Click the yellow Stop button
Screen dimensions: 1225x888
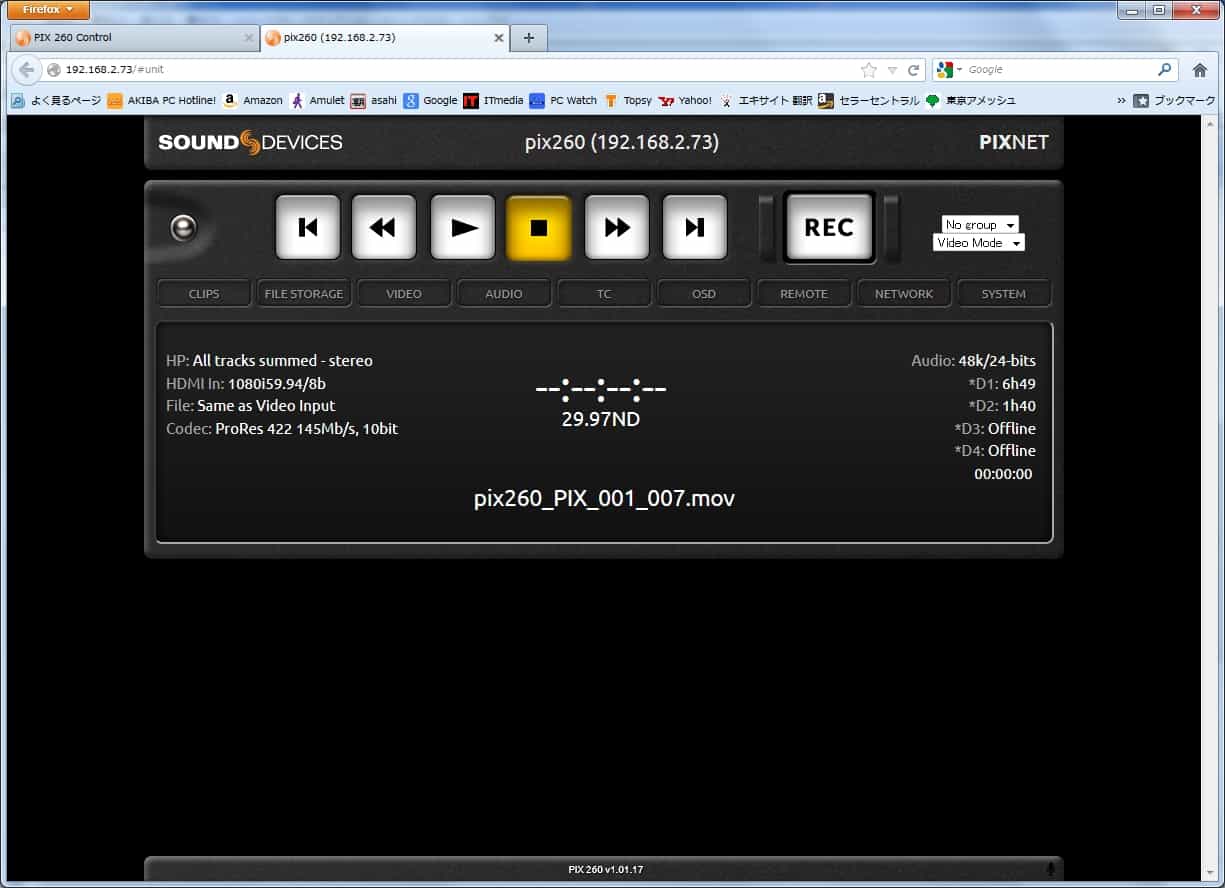coord(539,228)
